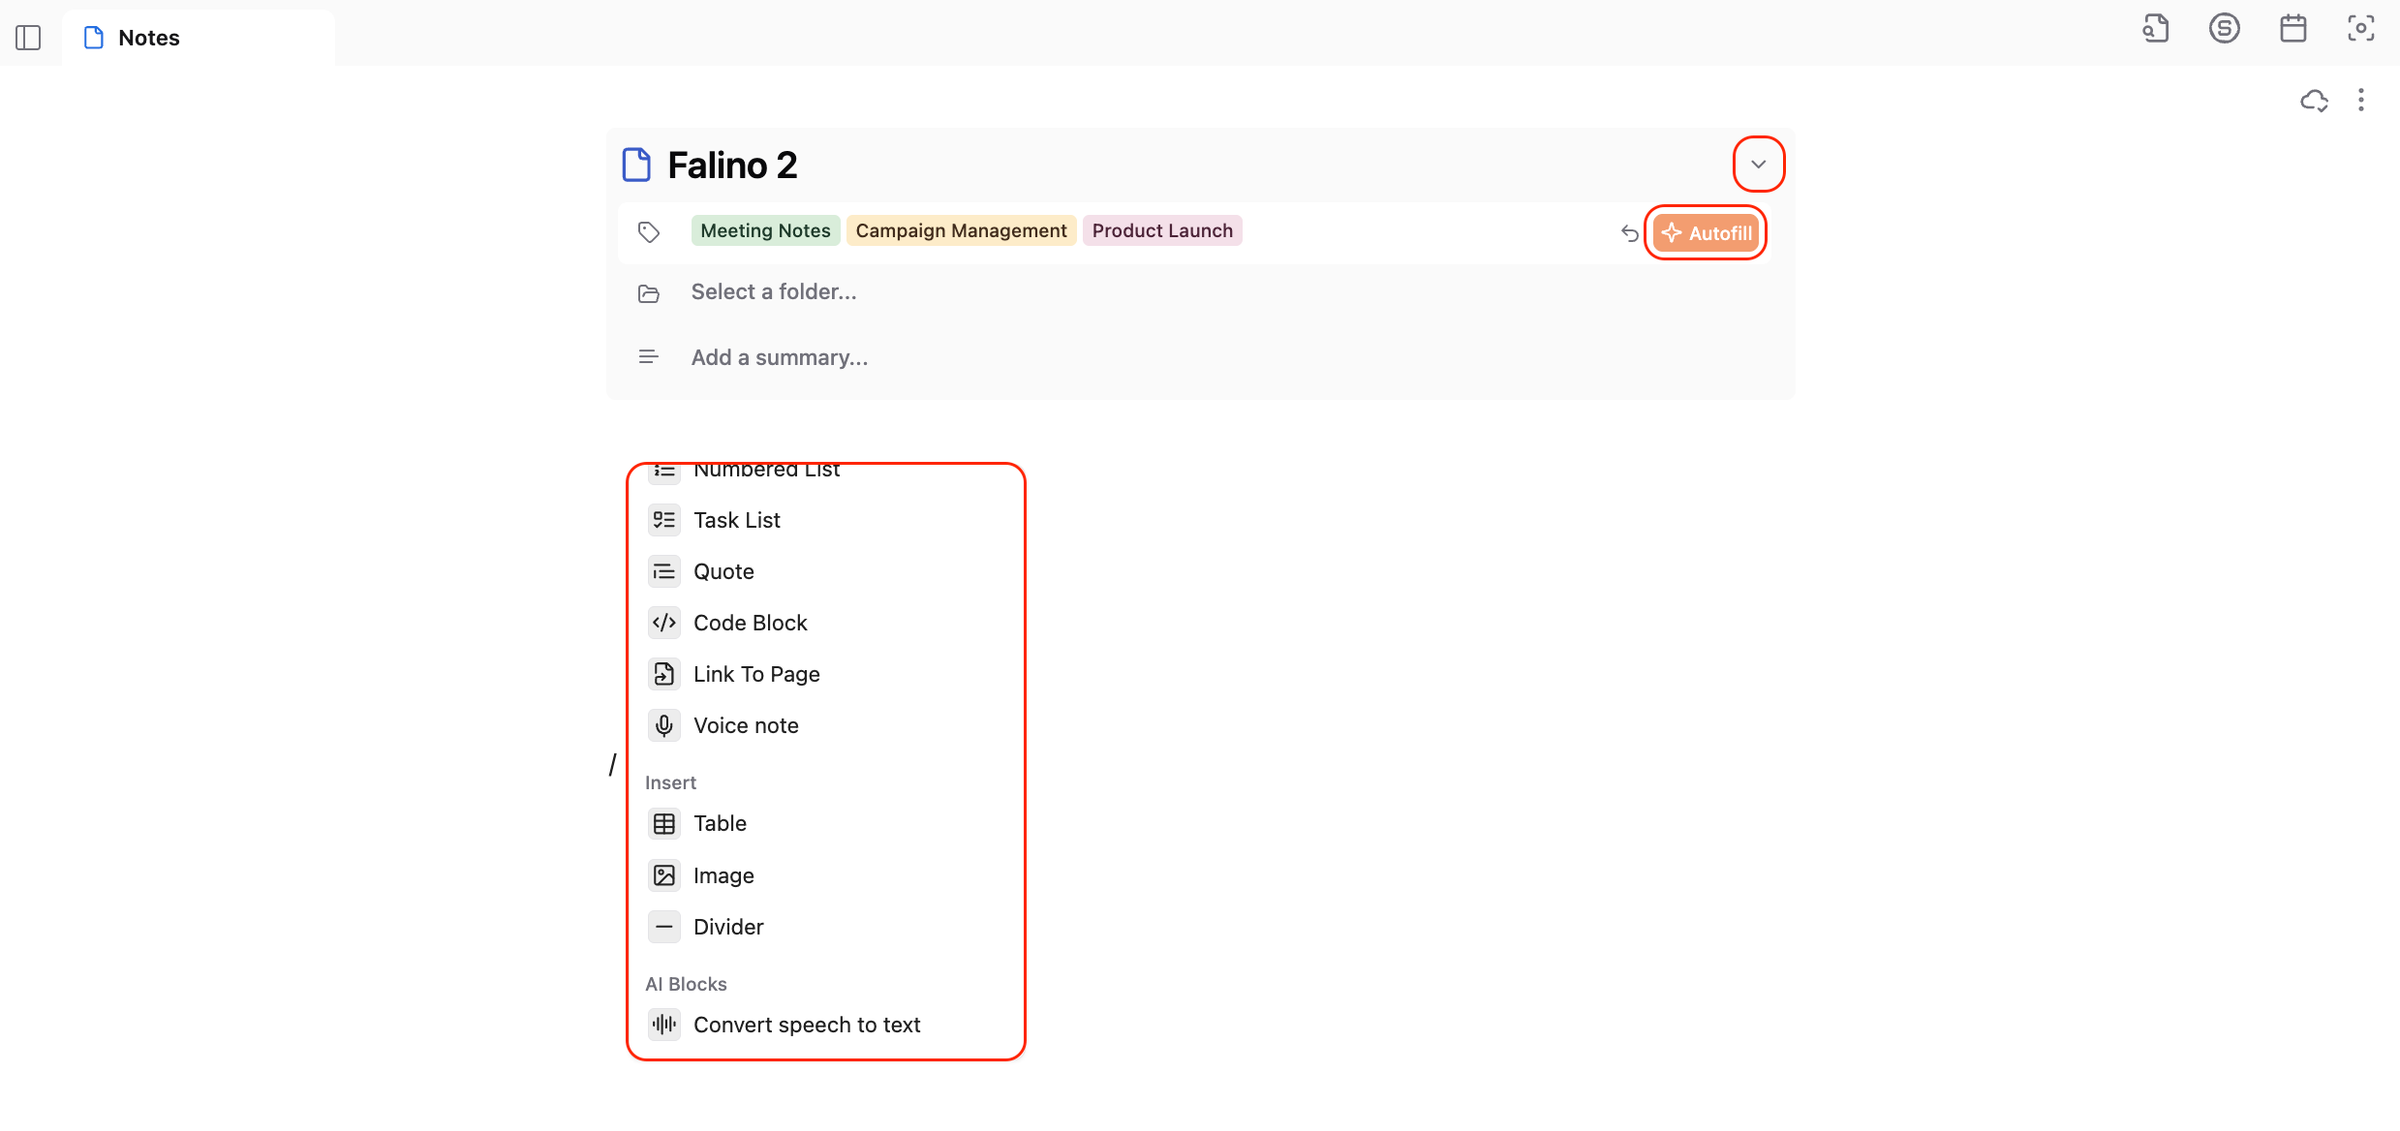Choose Task List from slash menu
Viewport: 2400px width, 1131px height.
[736, 520]
